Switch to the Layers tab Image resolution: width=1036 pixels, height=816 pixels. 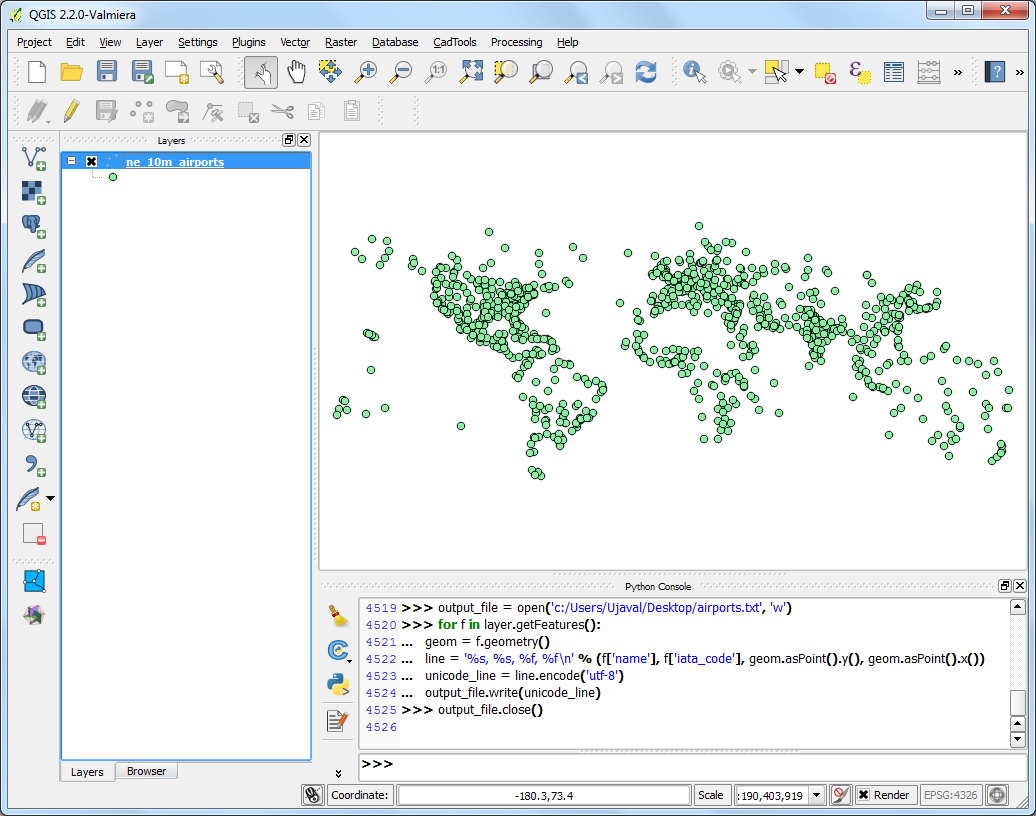87,772
